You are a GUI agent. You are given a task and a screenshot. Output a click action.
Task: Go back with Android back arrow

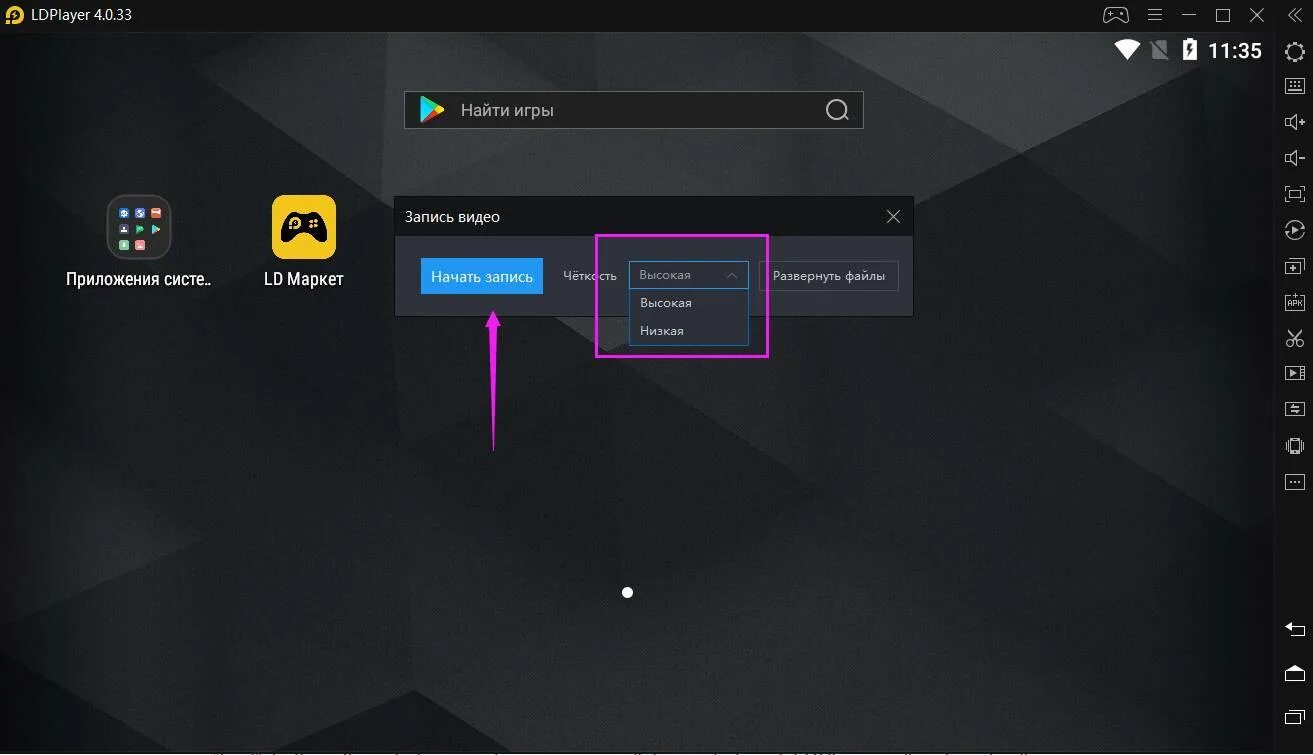[1295, 629]
